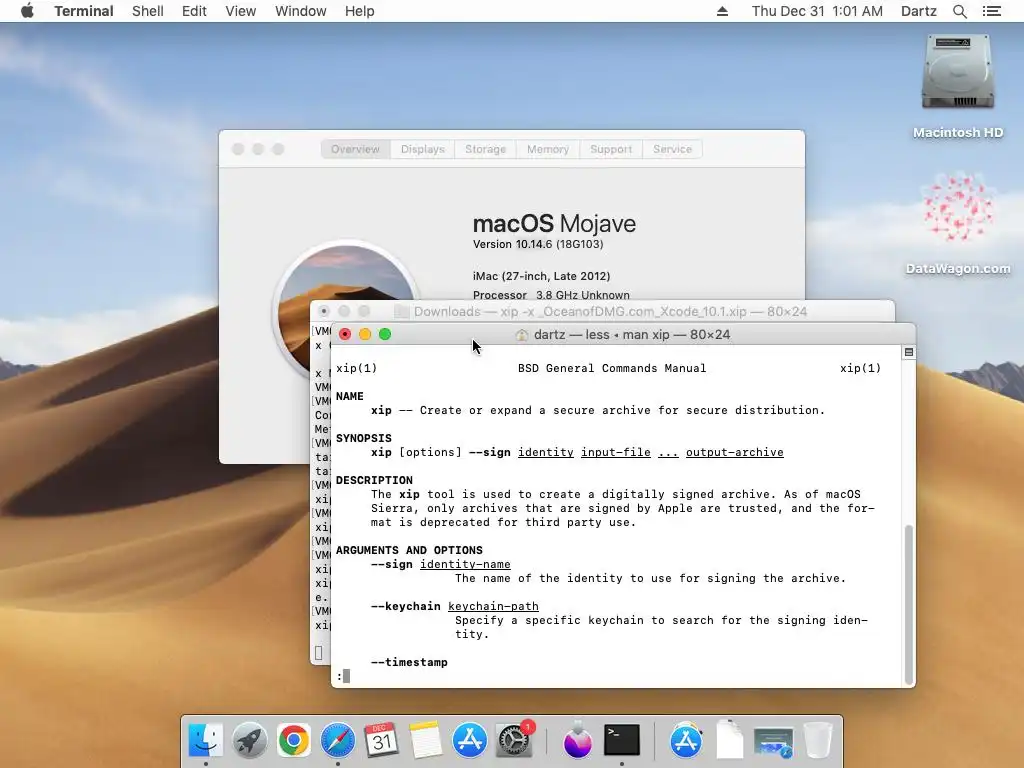1024x768 pixels.
Task: Click the Dartz user name in the menu bar
Action: [x=918, y=11]
